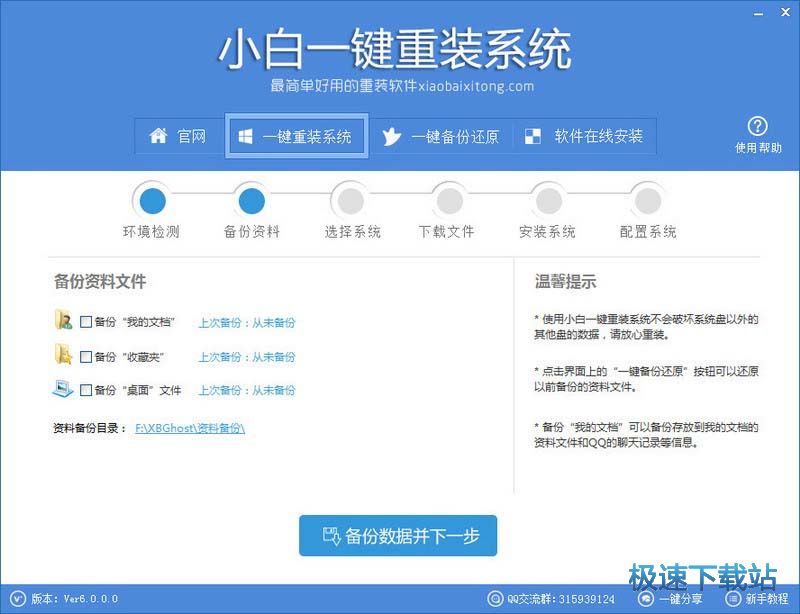The width and height of the screenshot is (800, 614).
Task: Click the QQ交流群 icon in status bar
Action: click(x=496, y=599)
